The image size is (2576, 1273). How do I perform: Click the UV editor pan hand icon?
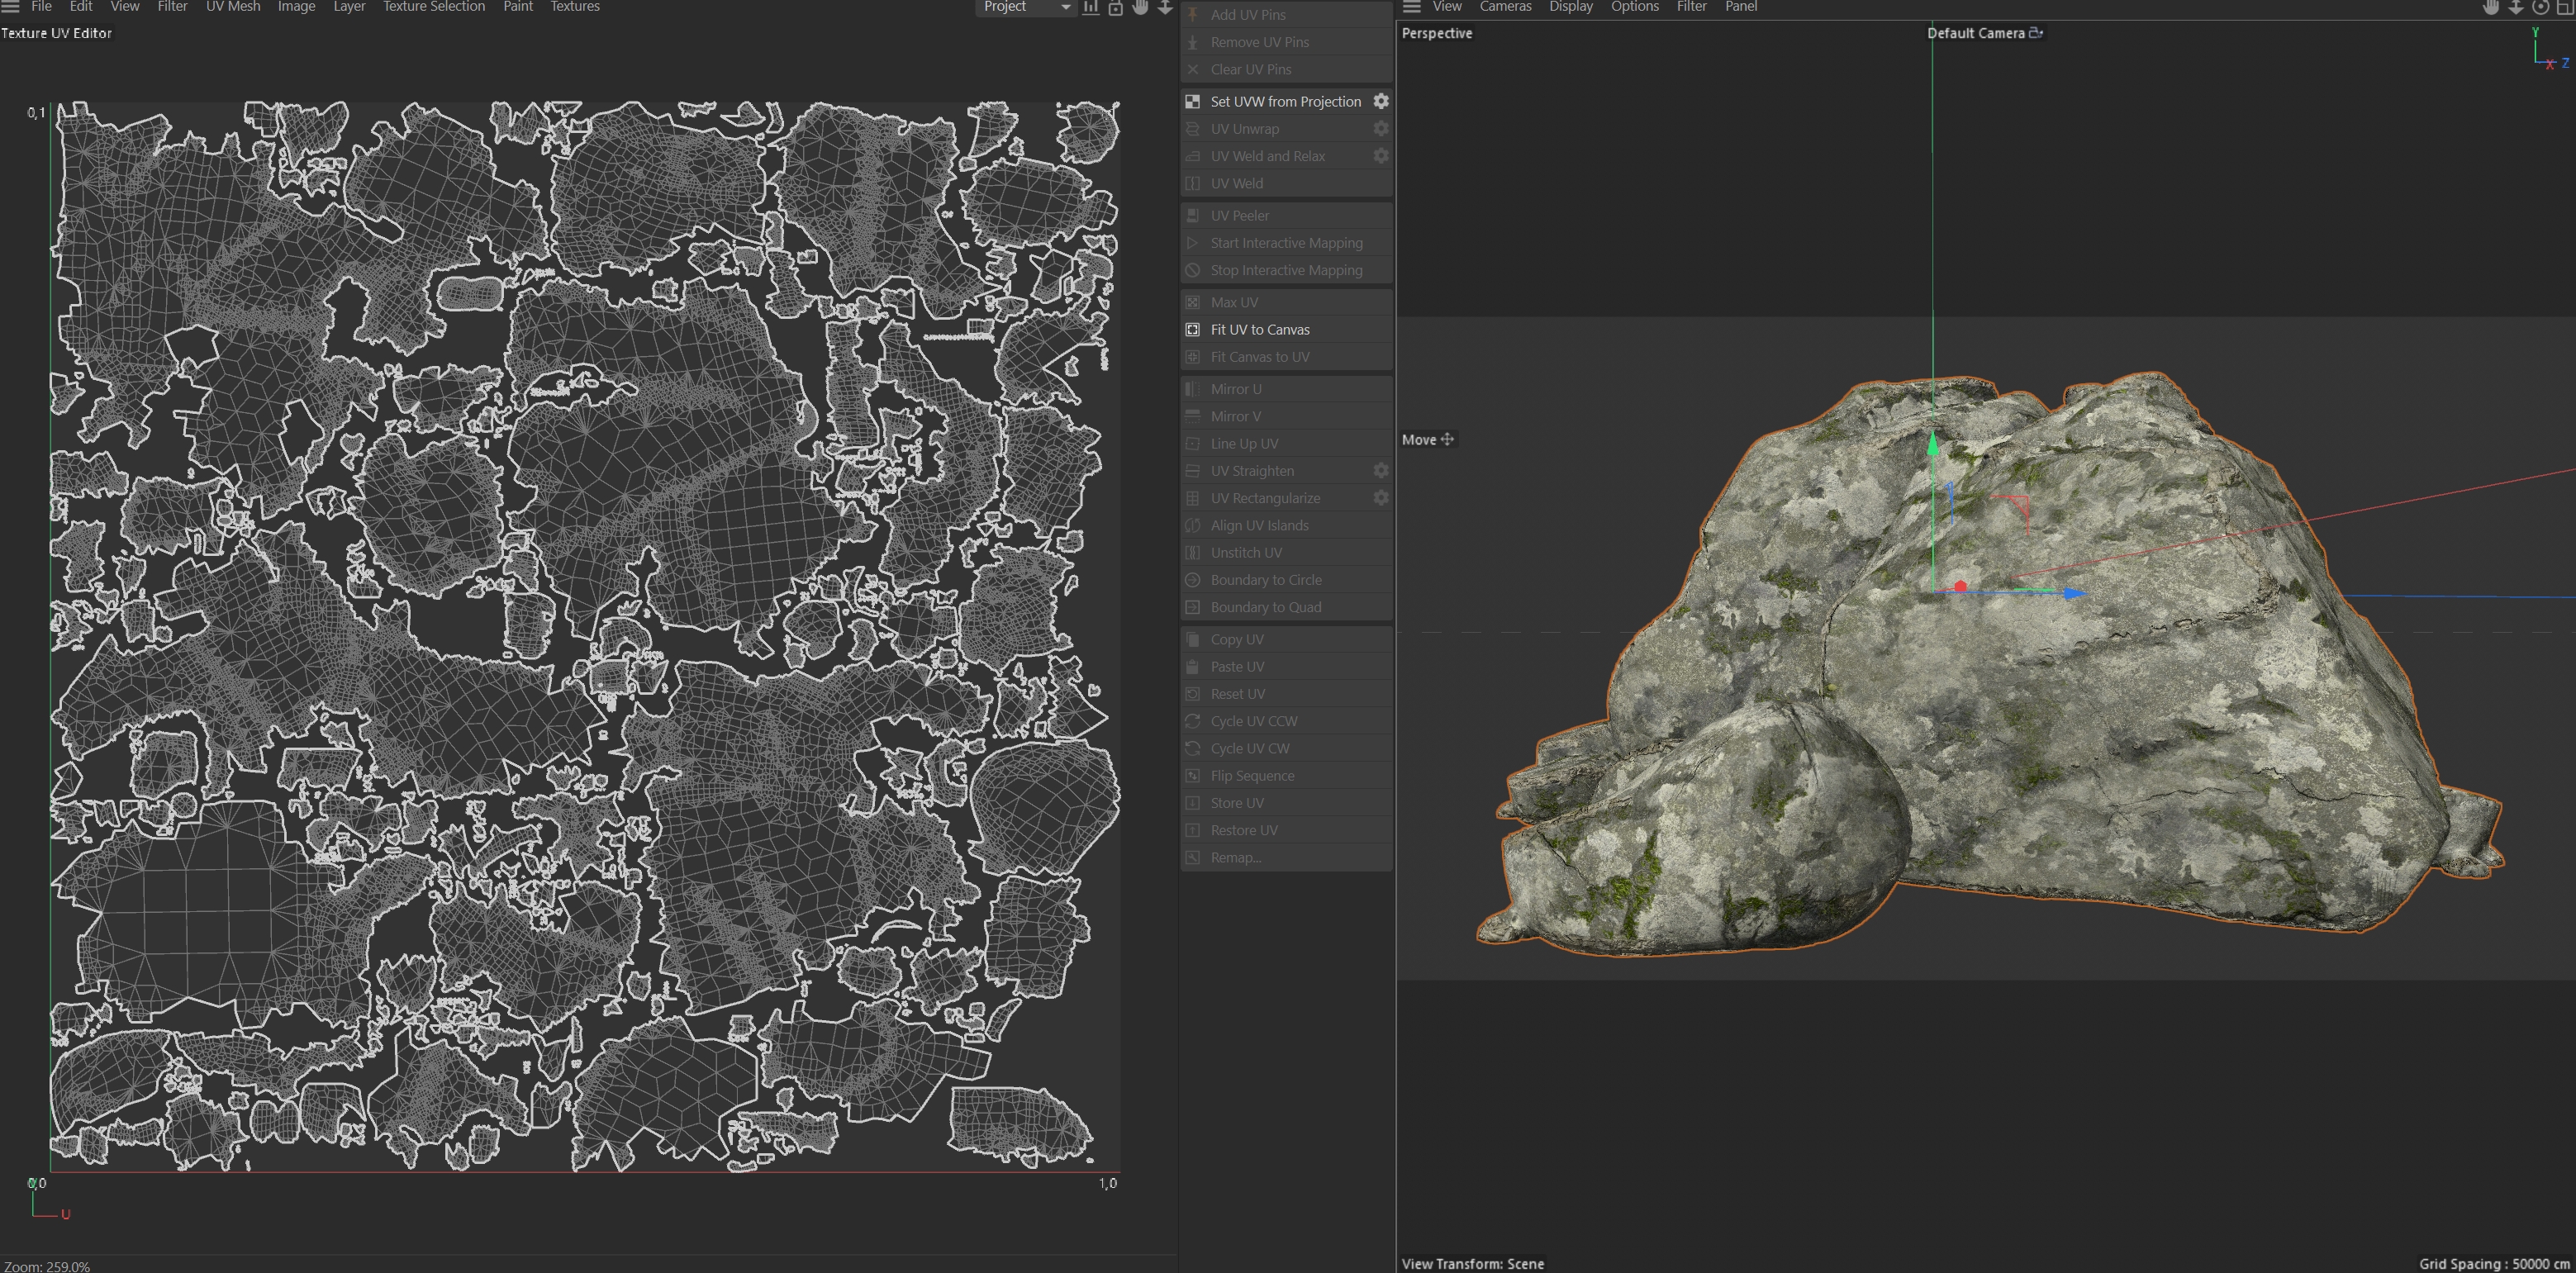(1140, 7)
